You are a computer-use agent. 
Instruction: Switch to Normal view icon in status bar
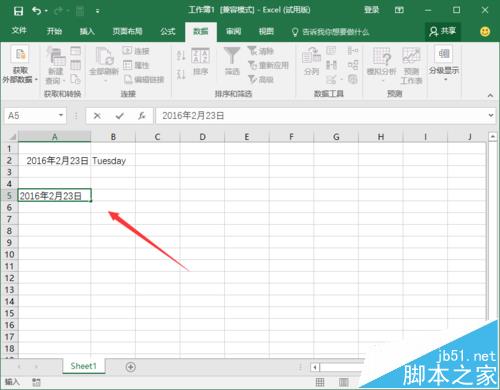click(320, 382)
